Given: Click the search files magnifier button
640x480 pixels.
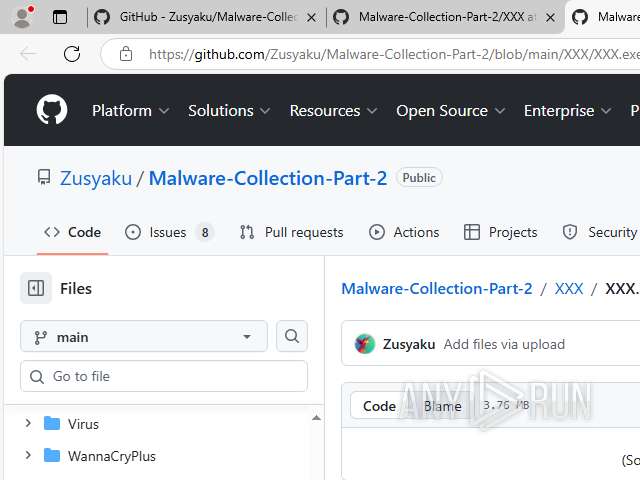Looking at the screenshot, I should pos(292,336).
